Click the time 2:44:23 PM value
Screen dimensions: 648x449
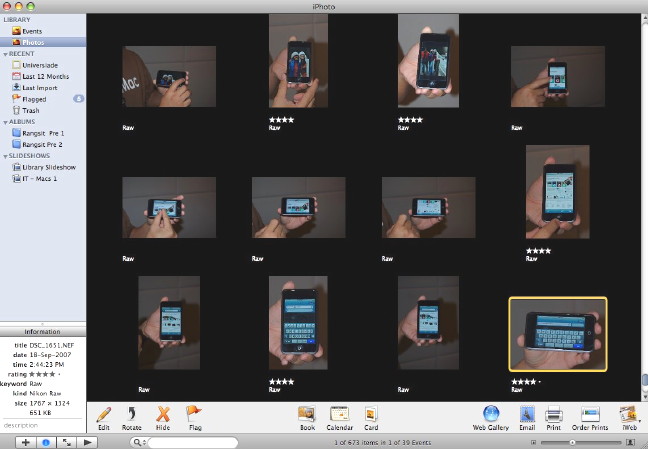[x=46, y=365]
